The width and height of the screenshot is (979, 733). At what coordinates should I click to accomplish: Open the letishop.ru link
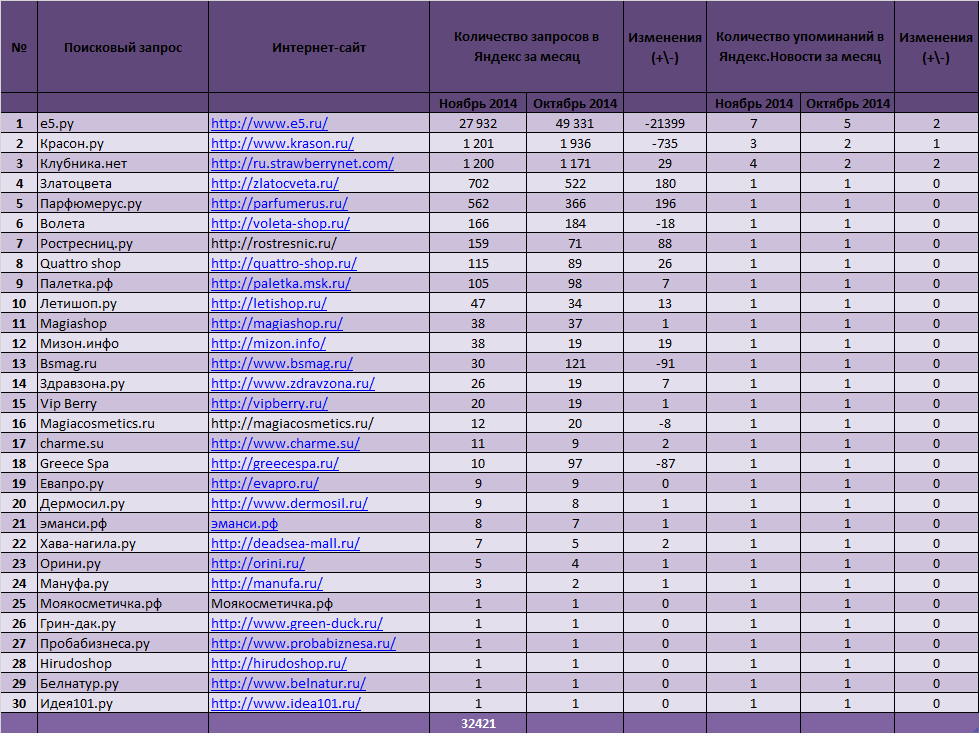(268, 303)
